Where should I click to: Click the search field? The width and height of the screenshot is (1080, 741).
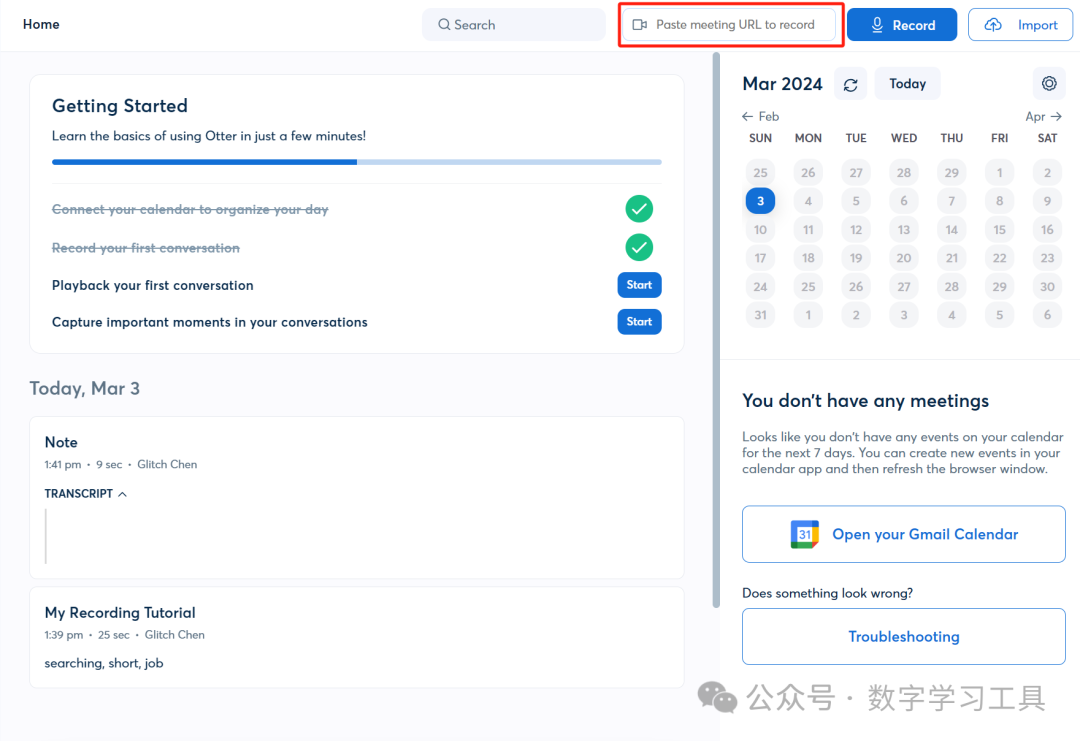point(514,25)
